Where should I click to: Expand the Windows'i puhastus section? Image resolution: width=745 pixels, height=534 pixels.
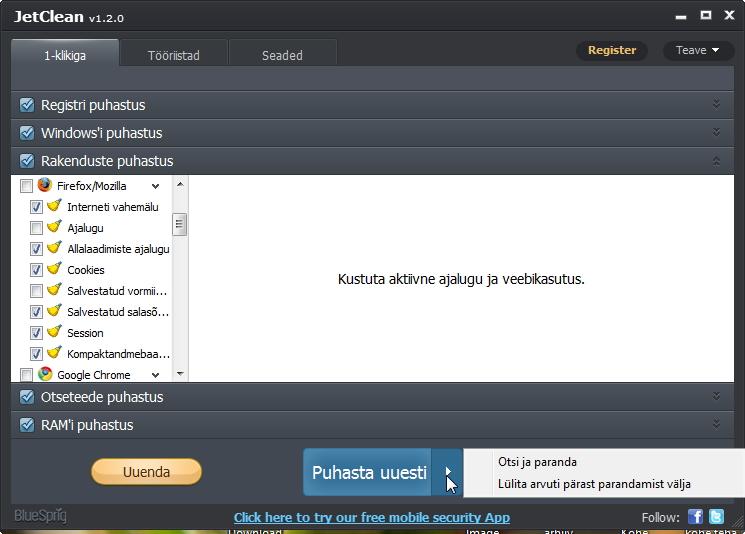716,133
